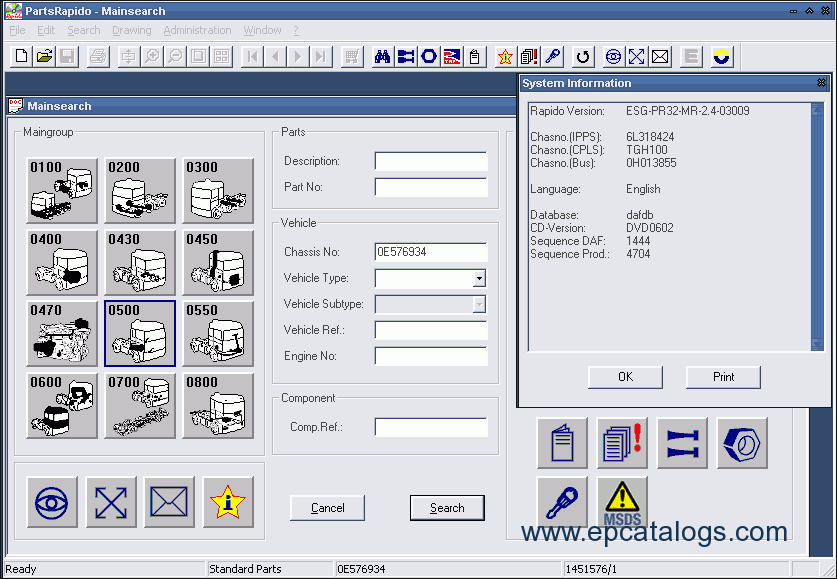Click the Cancel button
837x579 pixels.
[x=327, y=507]
